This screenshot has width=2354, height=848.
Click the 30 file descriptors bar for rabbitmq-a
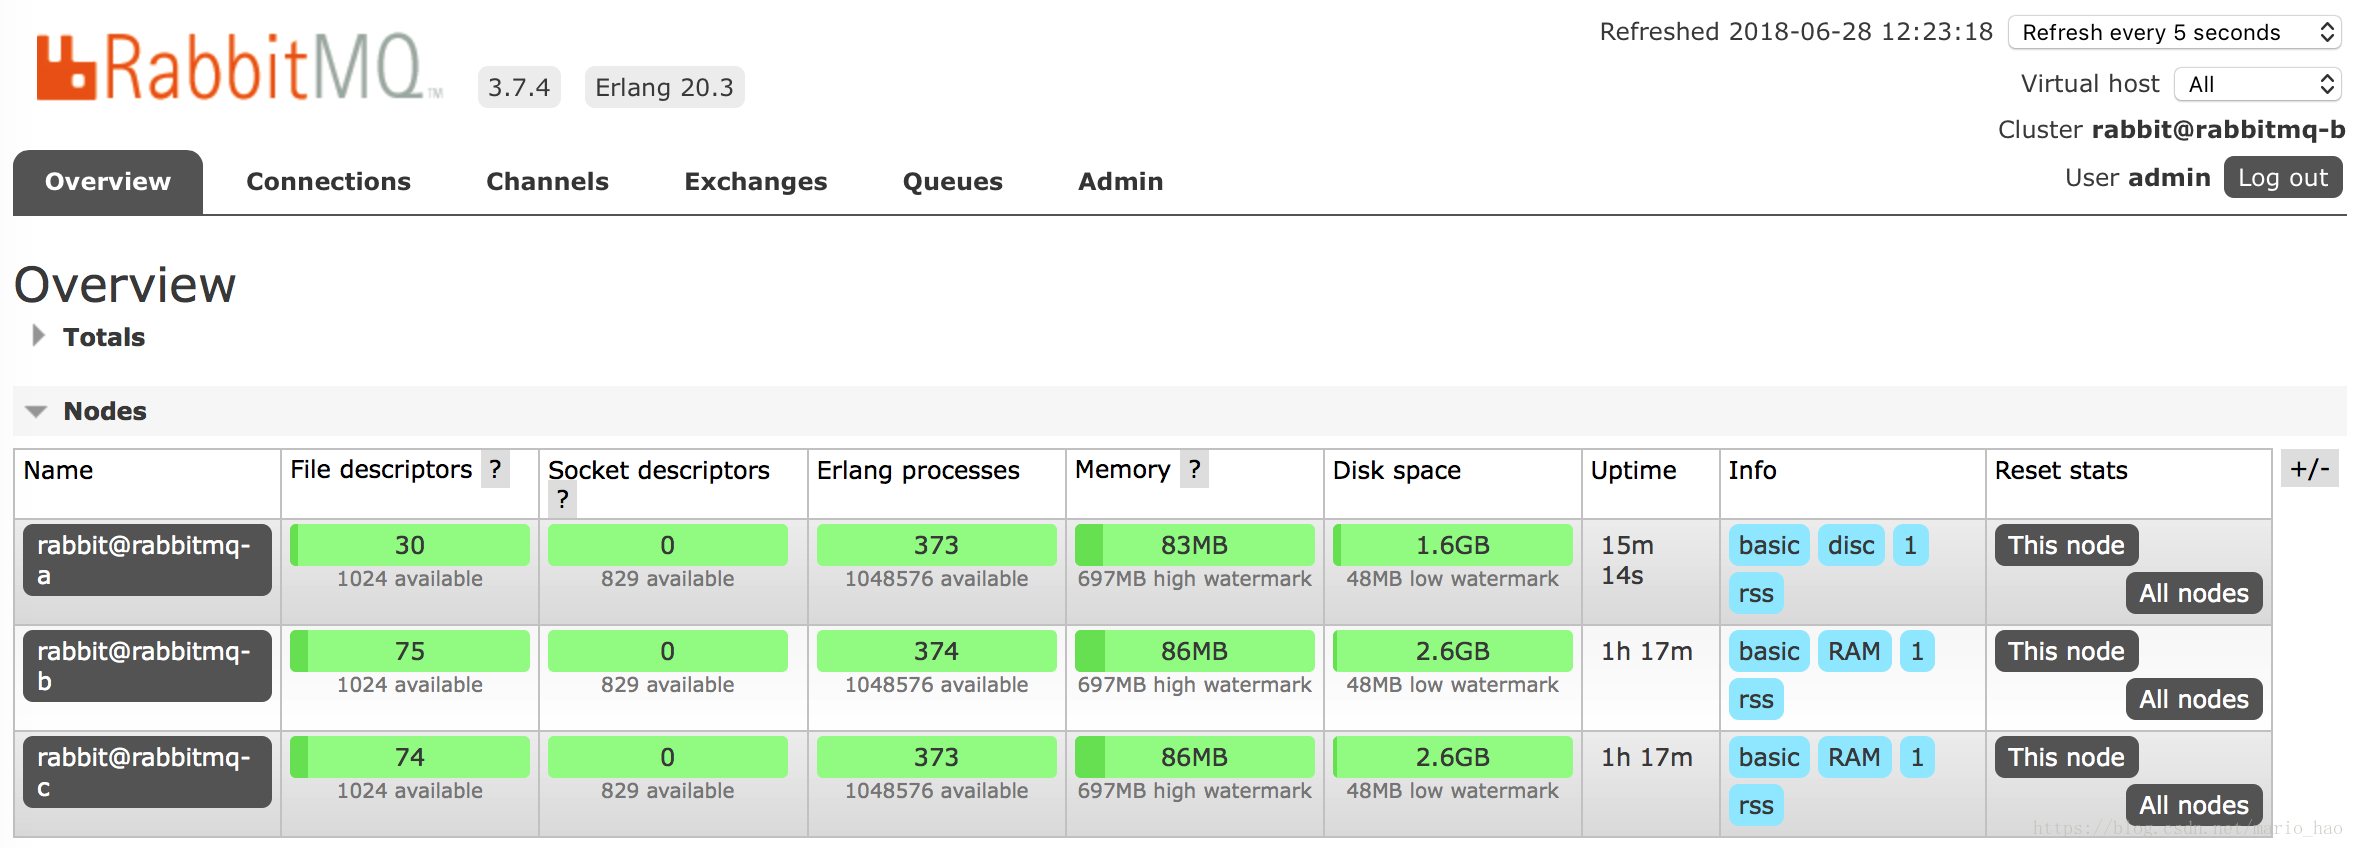(410, 545)
